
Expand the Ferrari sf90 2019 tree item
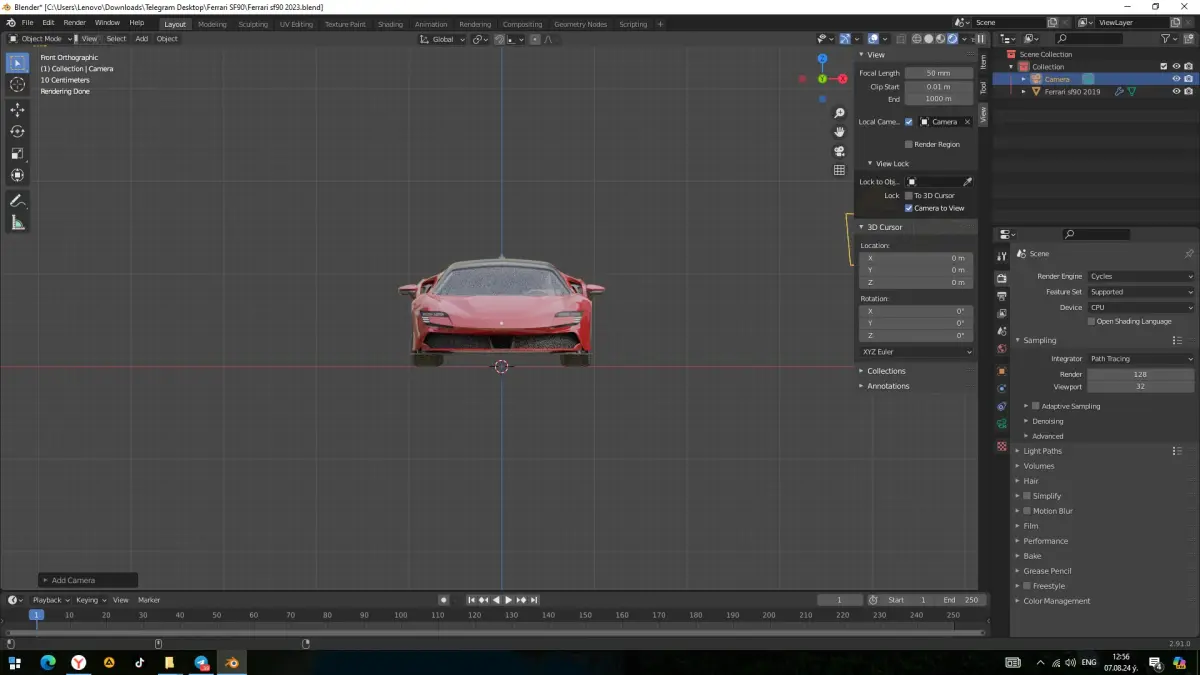click(1023, 91)
